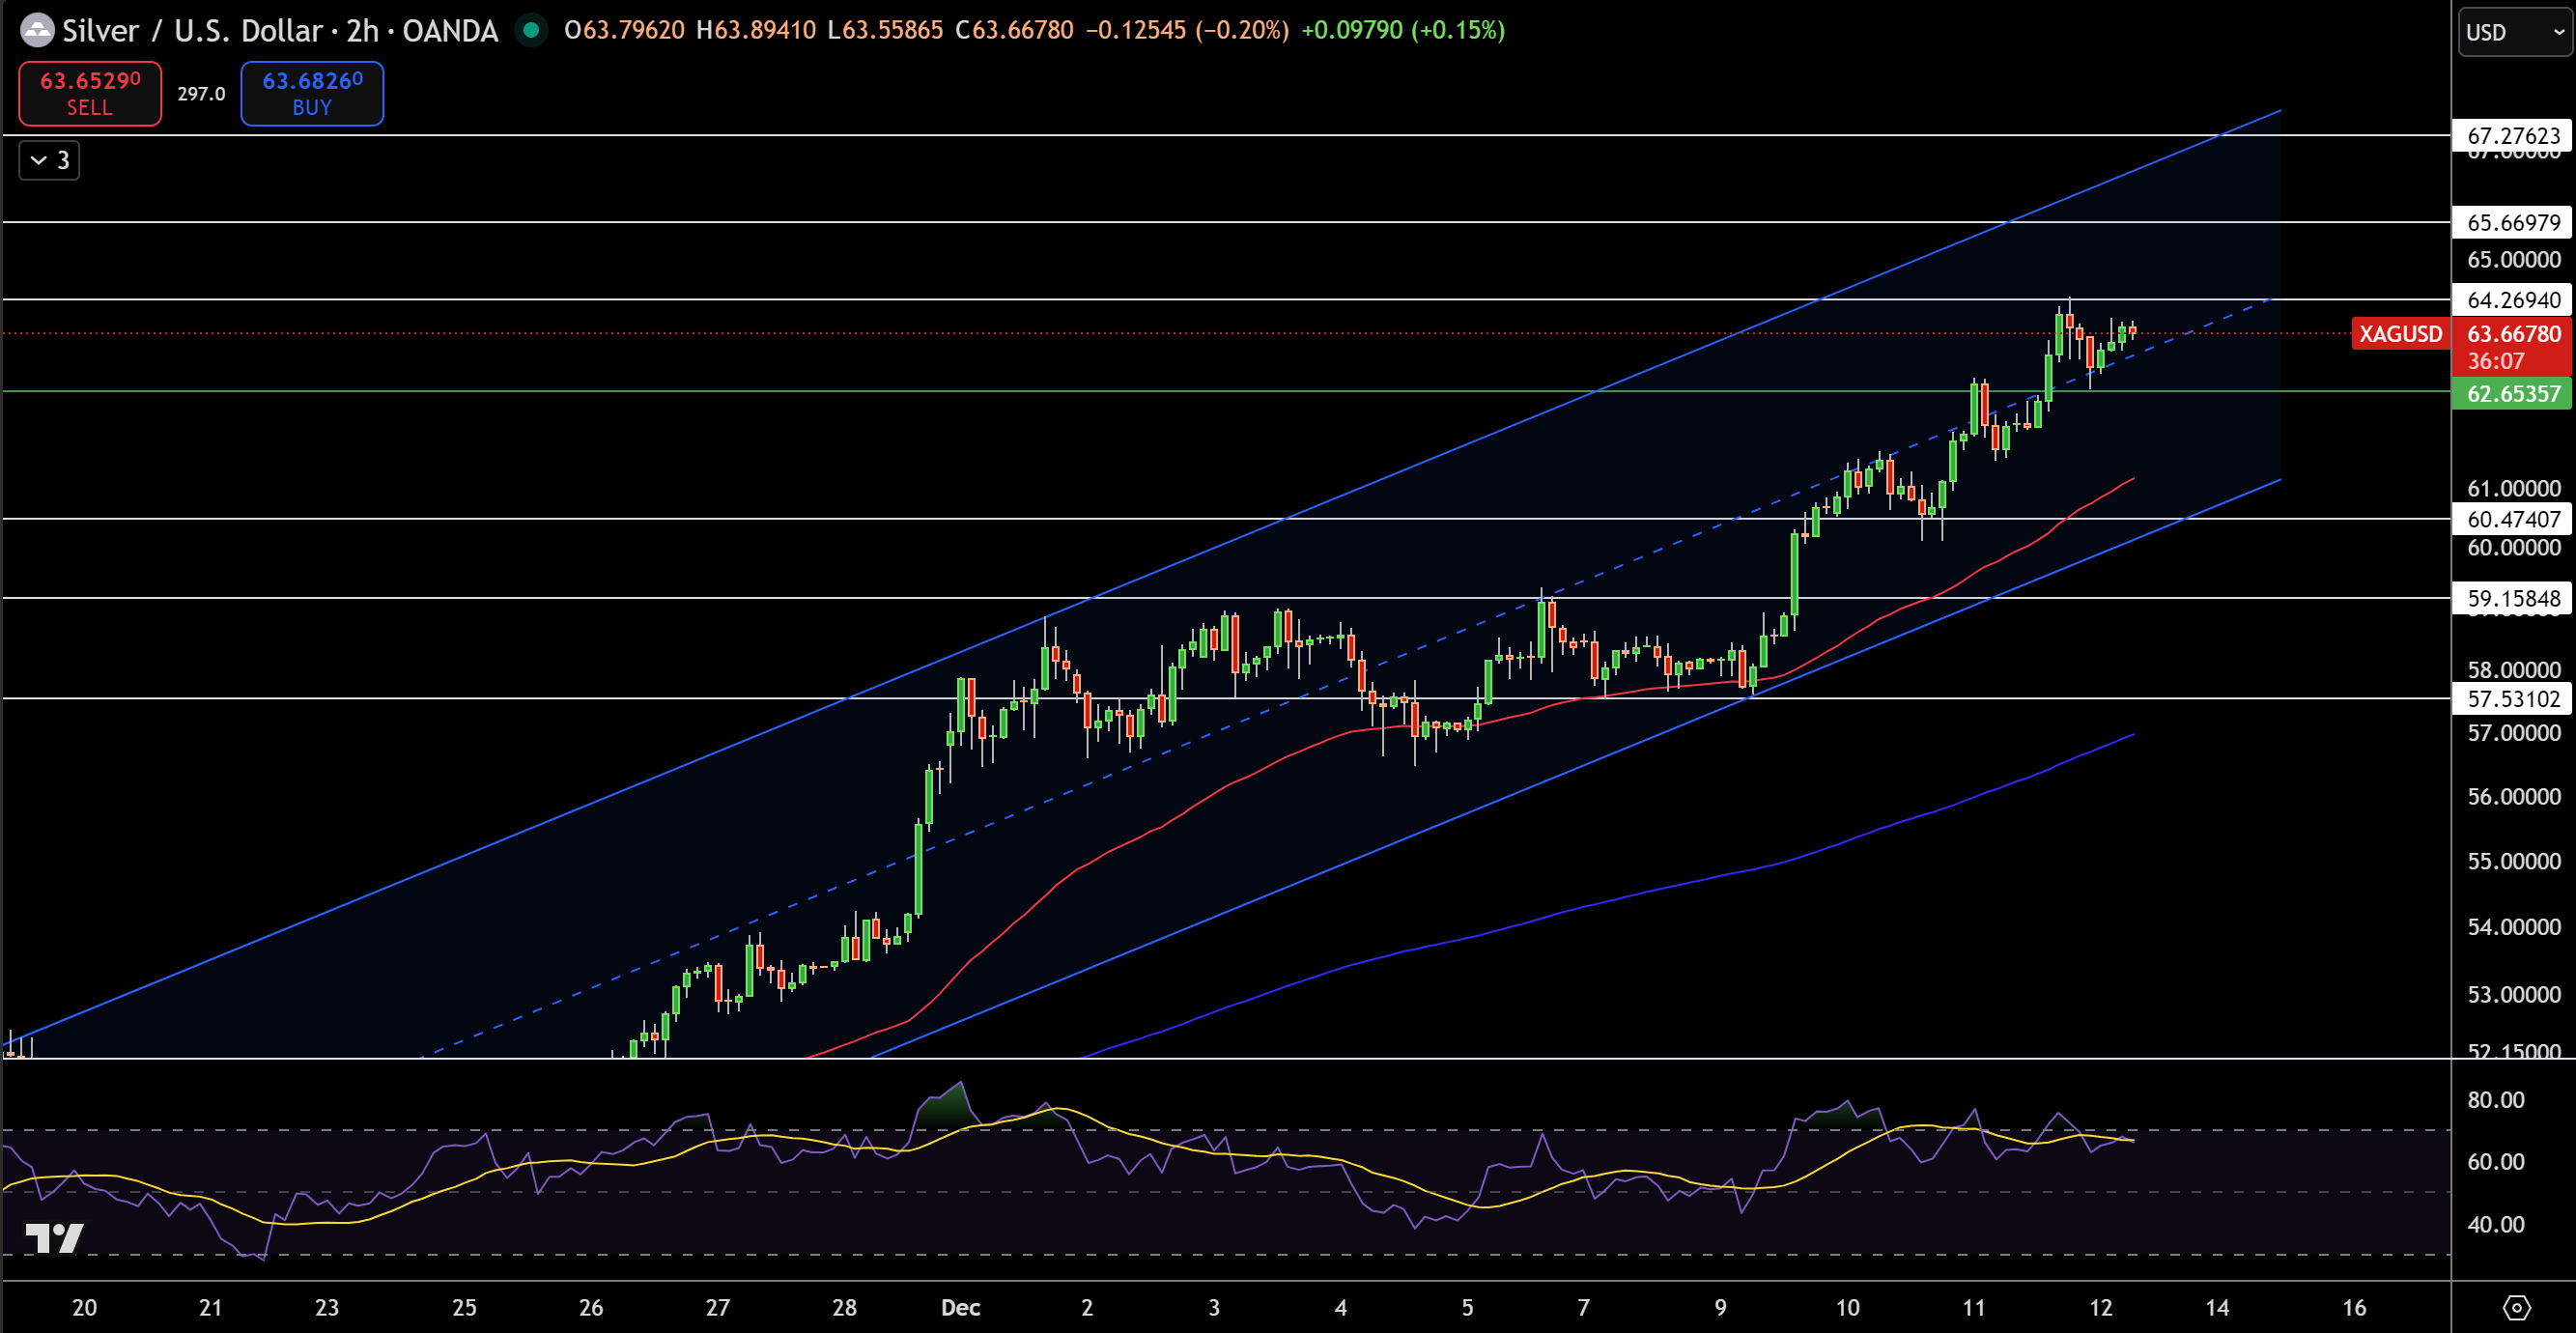Select Dec on the time axis
Image resolution: width=2576 pixels, height=1333 pixels.
click(x=961, y=1307)
